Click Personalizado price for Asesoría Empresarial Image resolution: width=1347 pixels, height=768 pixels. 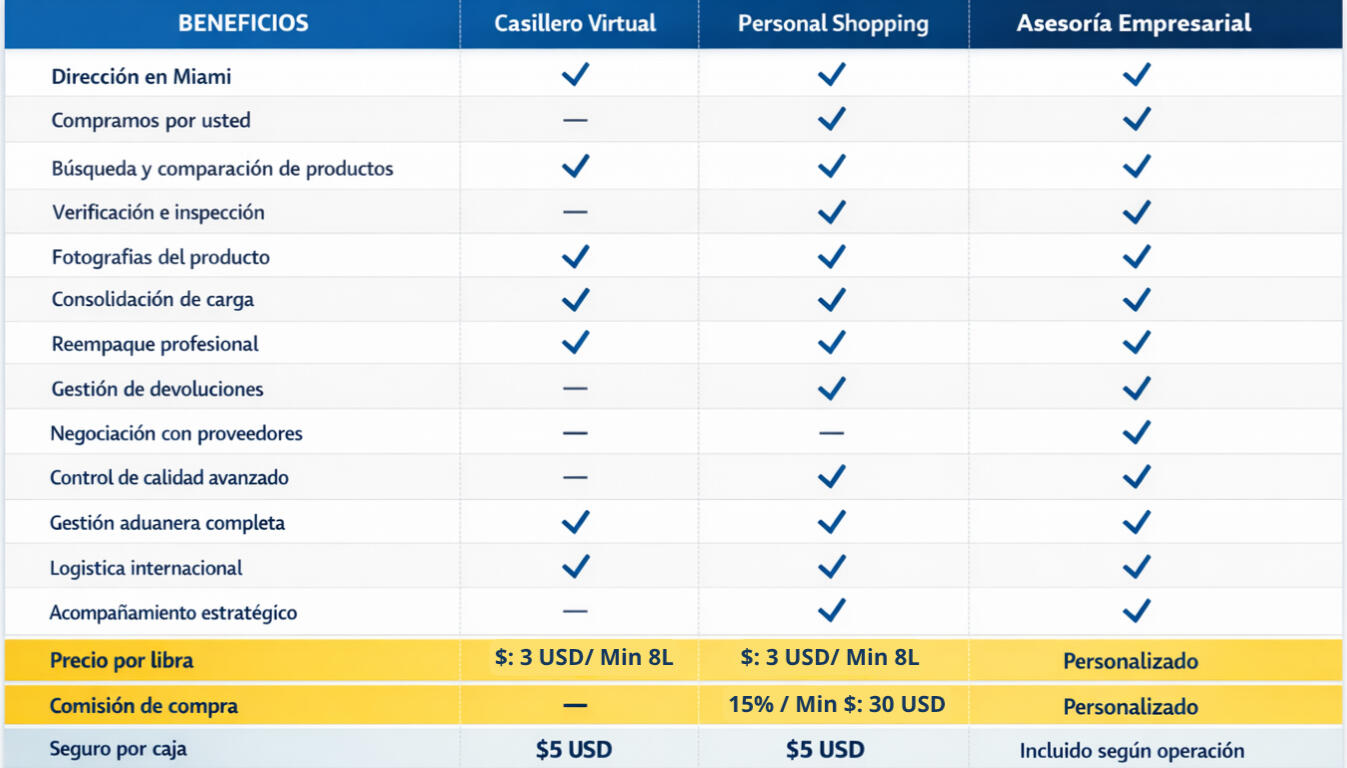(1130, 661)
